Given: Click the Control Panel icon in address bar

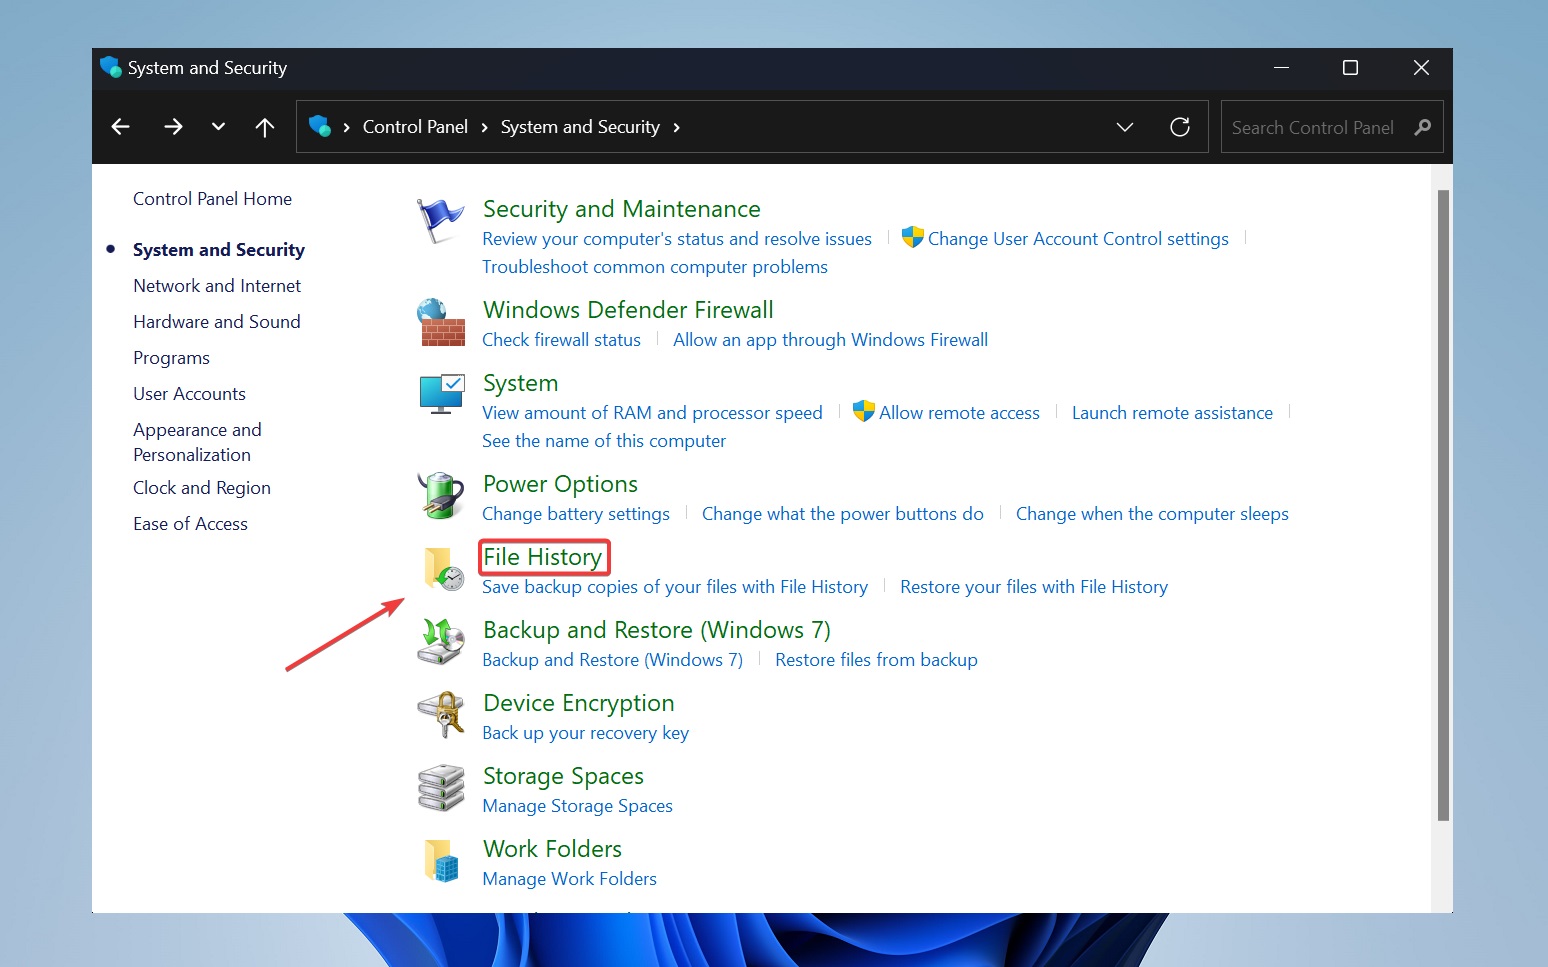Looking at the screenshot, I should (320, 126).
